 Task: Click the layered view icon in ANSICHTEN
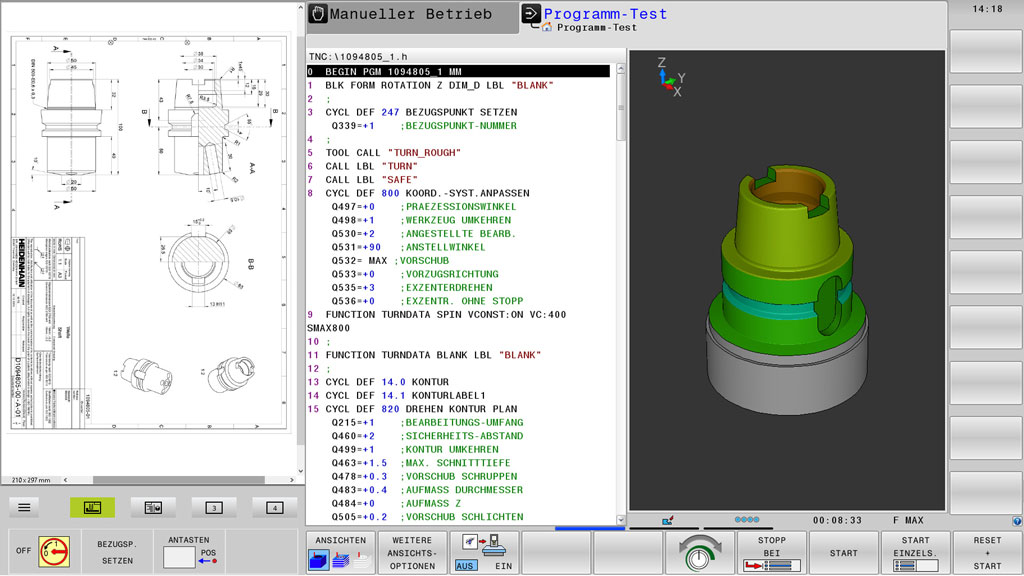(341, 561)
